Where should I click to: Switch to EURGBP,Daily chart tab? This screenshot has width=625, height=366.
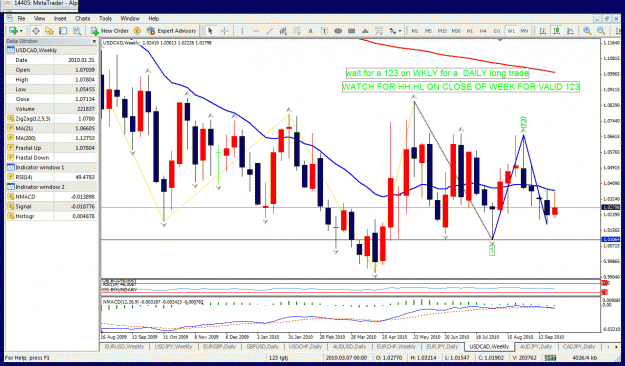[220, 346]
